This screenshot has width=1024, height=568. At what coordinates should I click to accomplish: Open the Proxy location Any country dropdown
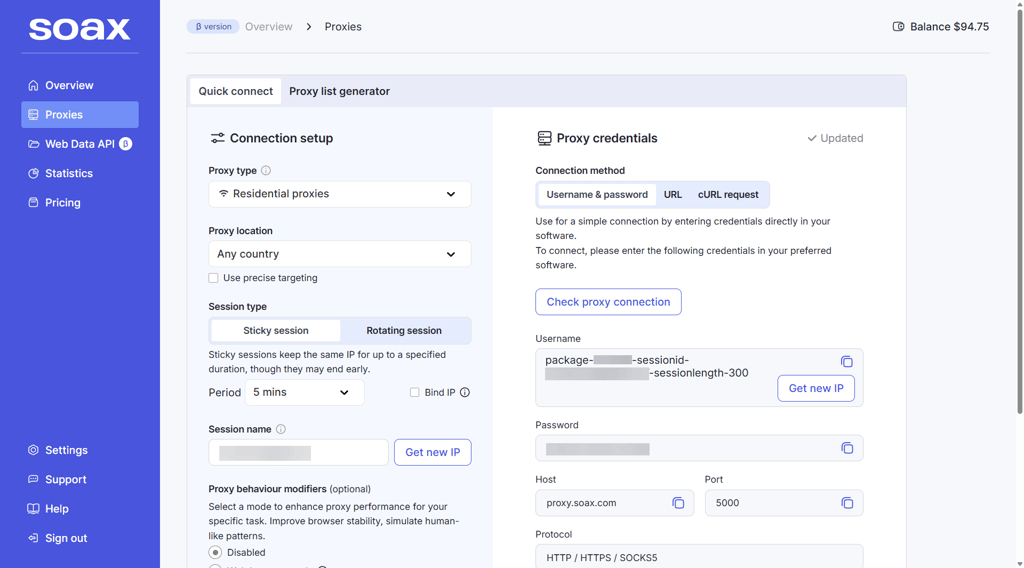click(x=340, y=254)
